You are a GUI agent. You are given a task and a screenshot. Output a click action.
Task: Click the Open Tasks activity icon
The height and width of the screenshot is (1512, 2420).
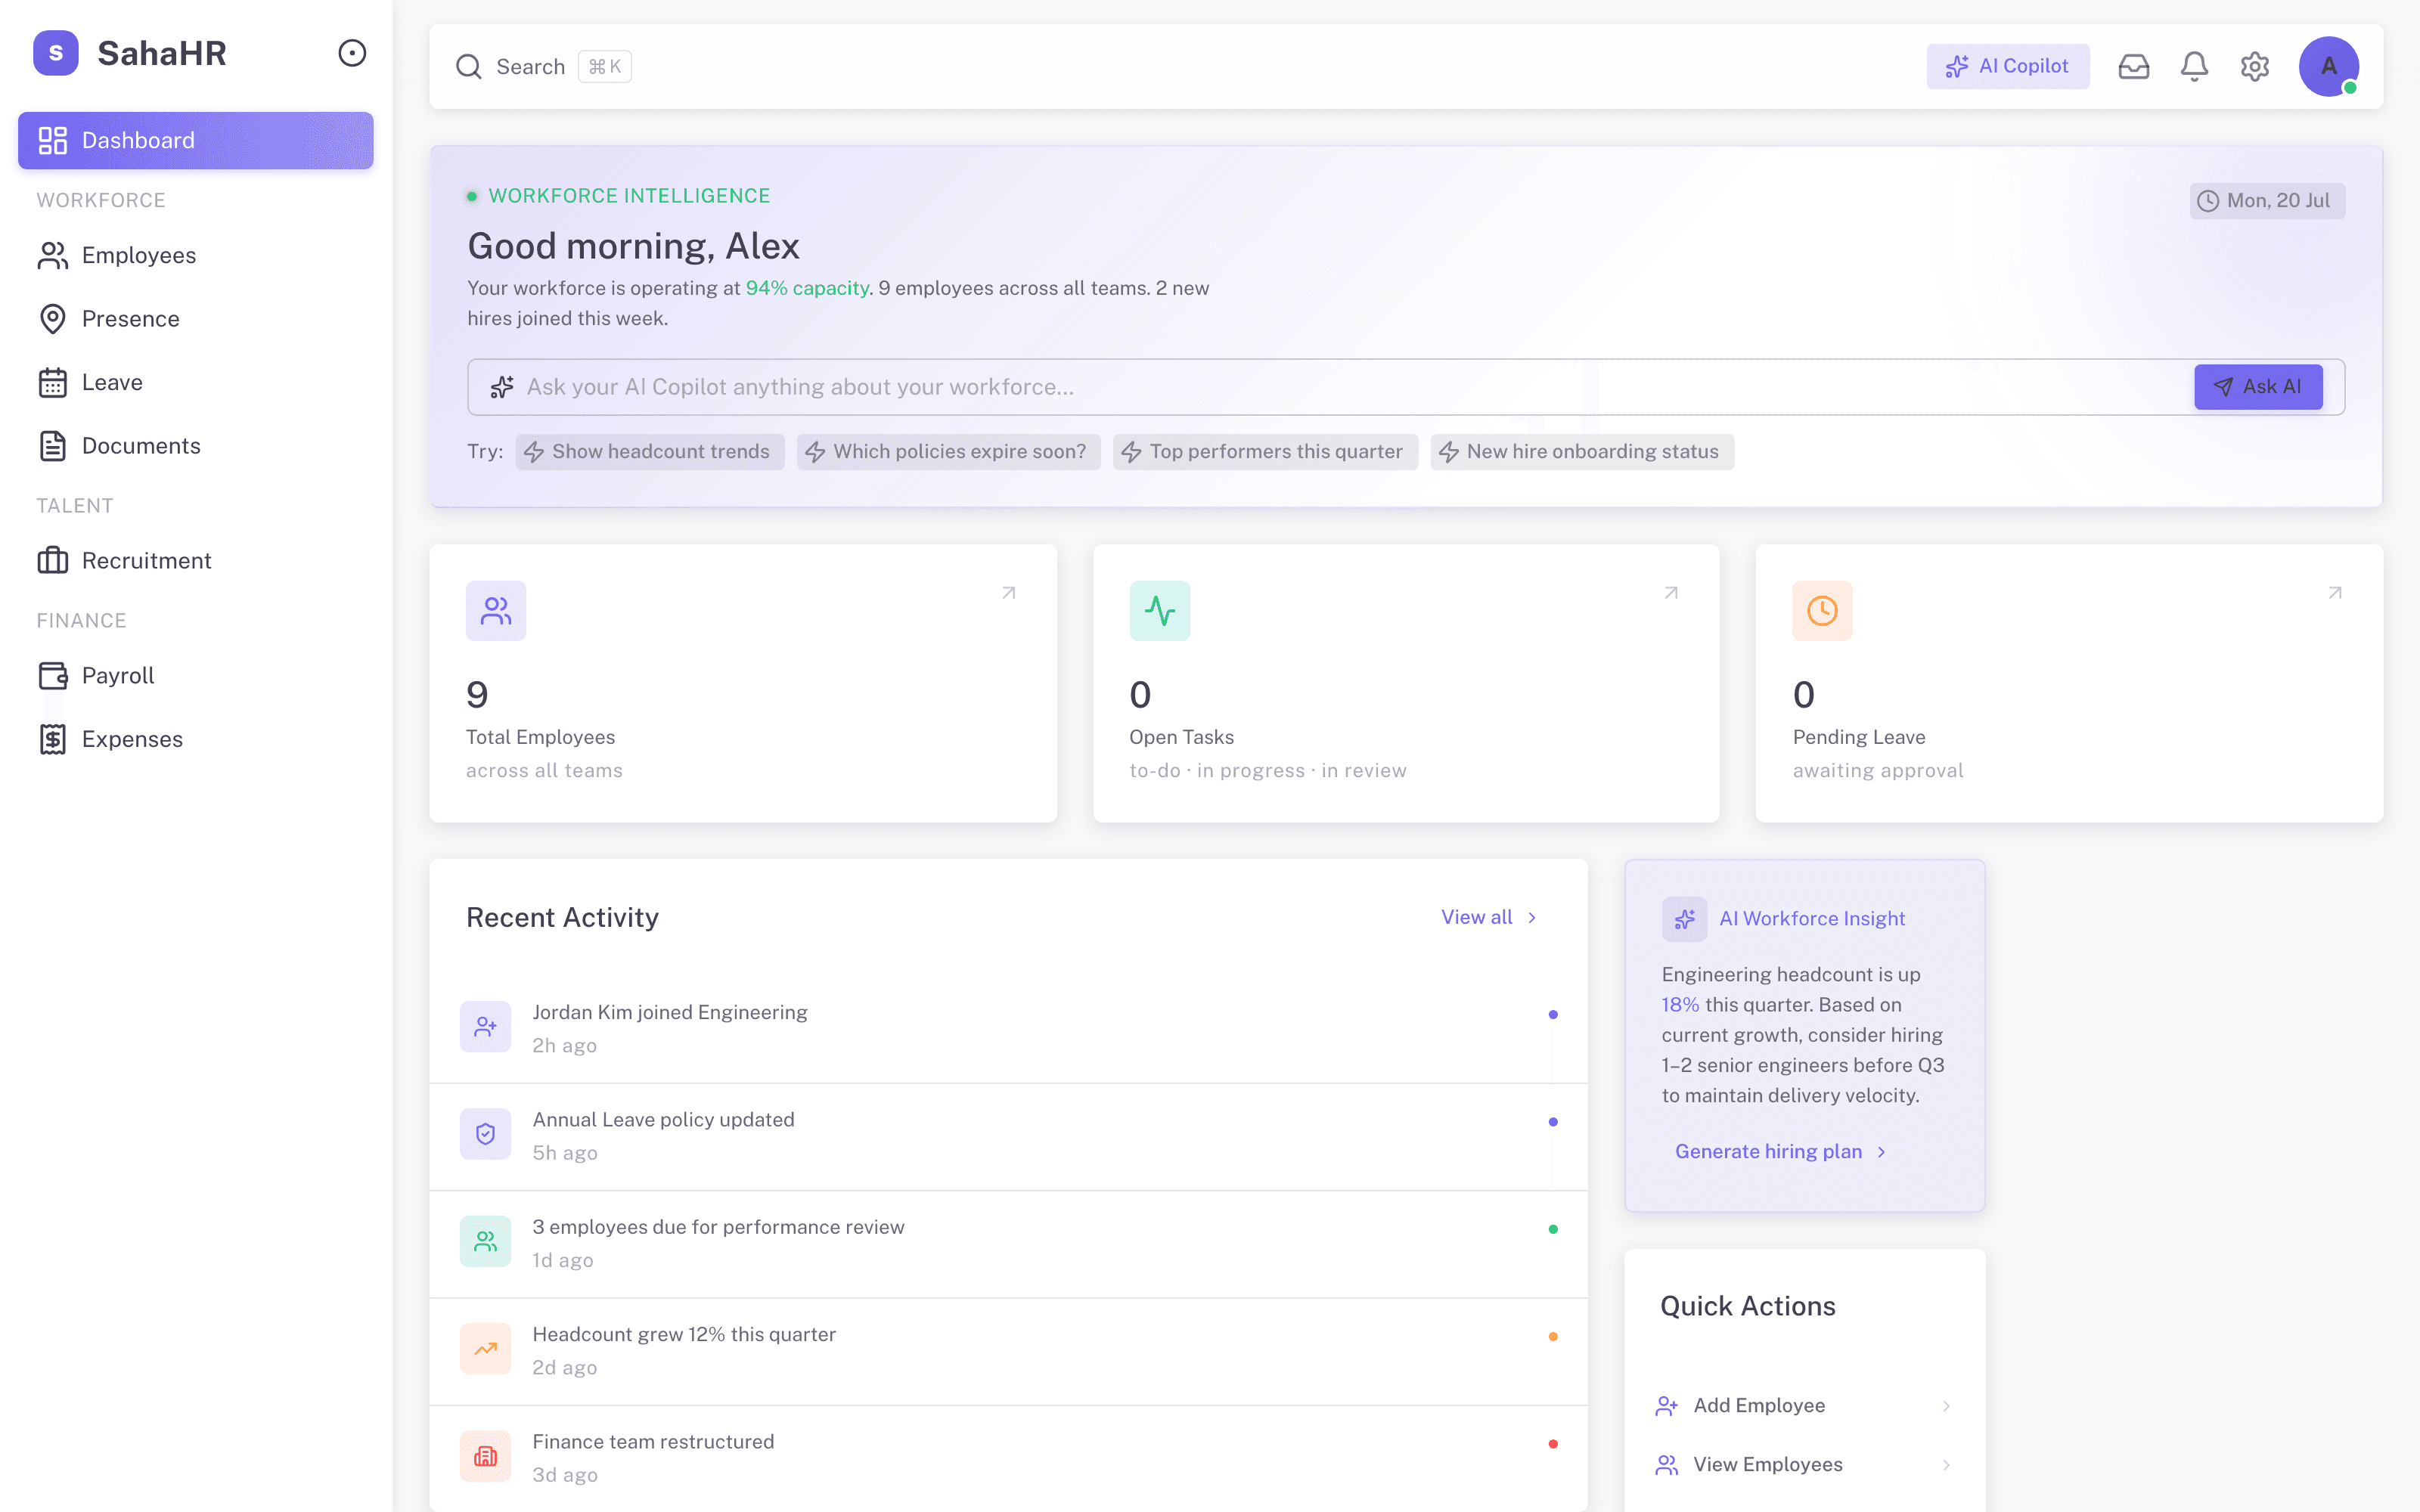pos(1160,611)
